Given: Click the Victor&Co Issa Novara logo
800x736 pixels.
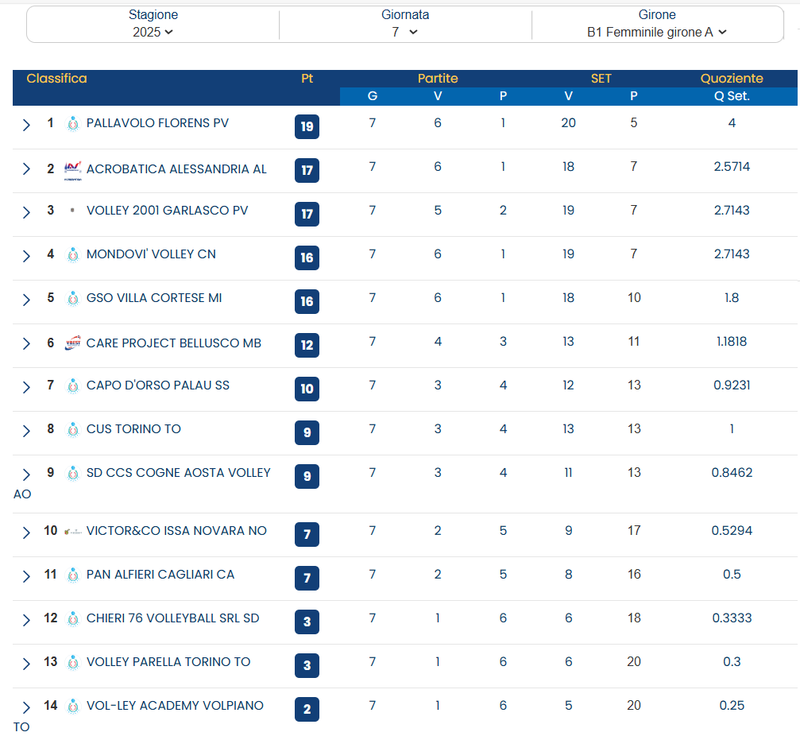Looking at the screenshot, I should coord(72,531).
